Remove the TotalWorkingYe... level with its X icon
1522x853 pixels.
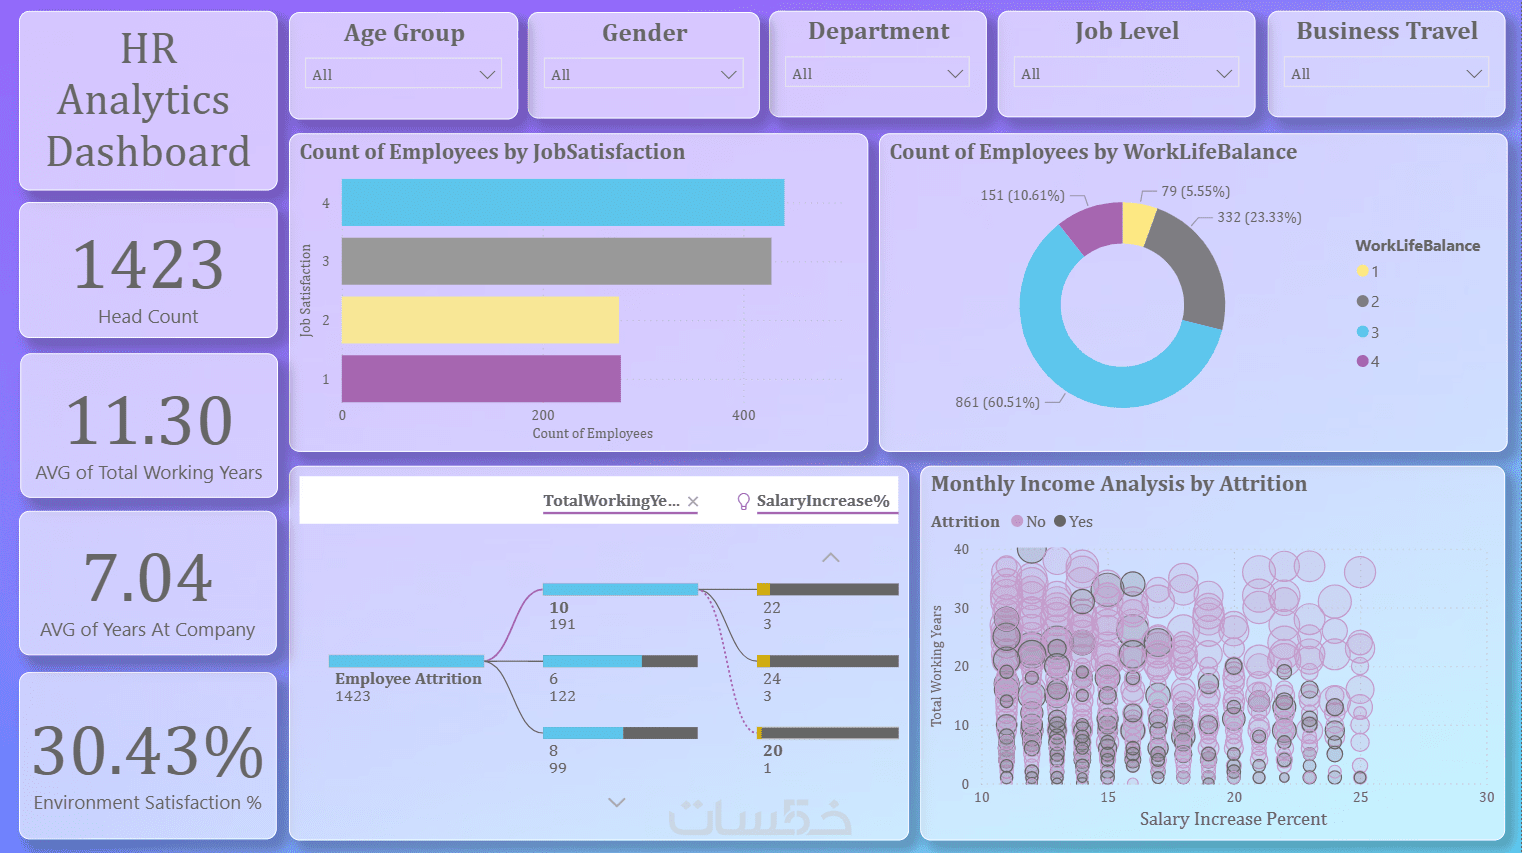click(x=693, y=501)
